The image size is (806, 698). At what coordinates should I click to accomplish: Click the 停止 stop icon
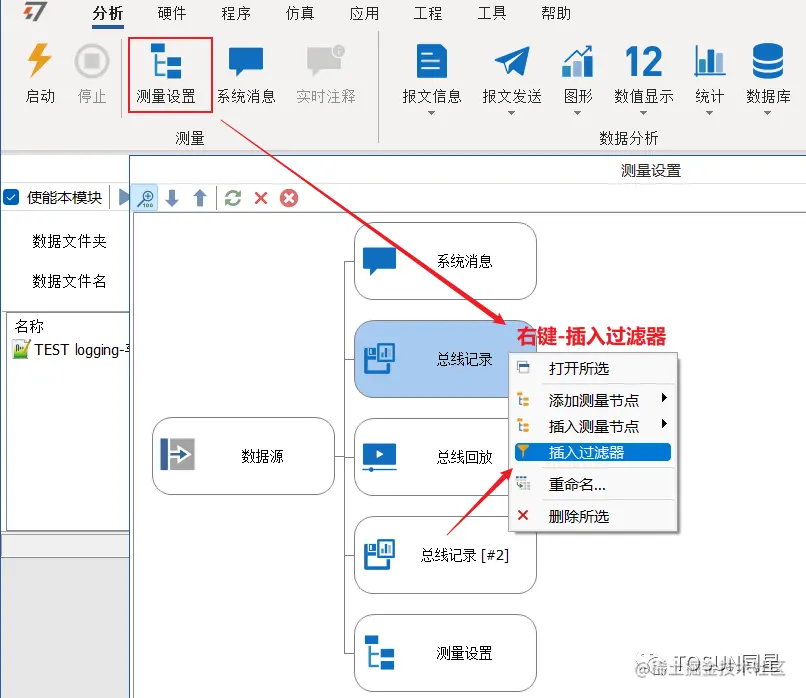(x=92, y=61)
